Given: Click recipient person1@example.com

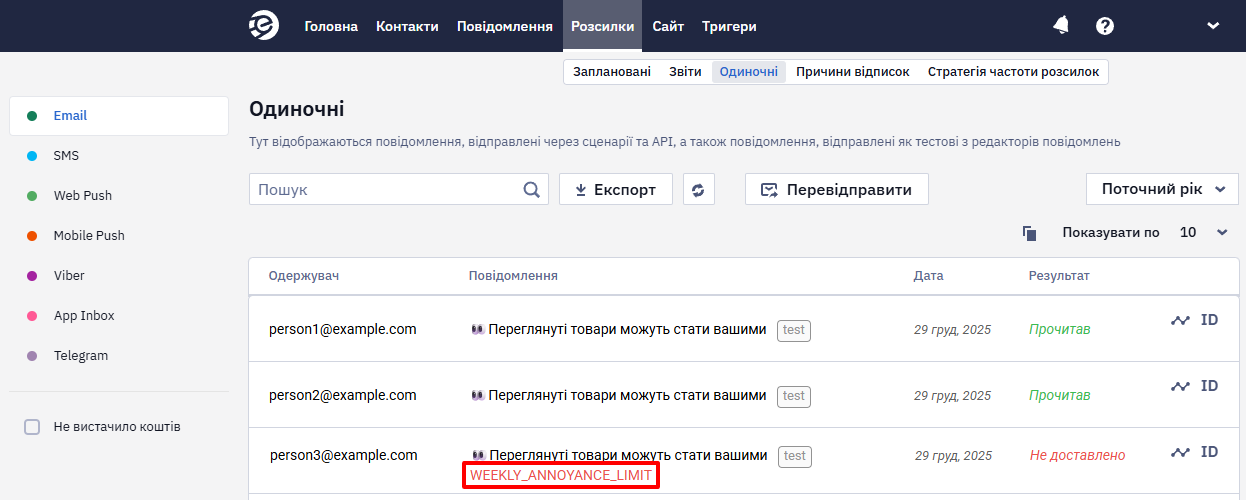Looking at the screenshot, I should 343,329.
